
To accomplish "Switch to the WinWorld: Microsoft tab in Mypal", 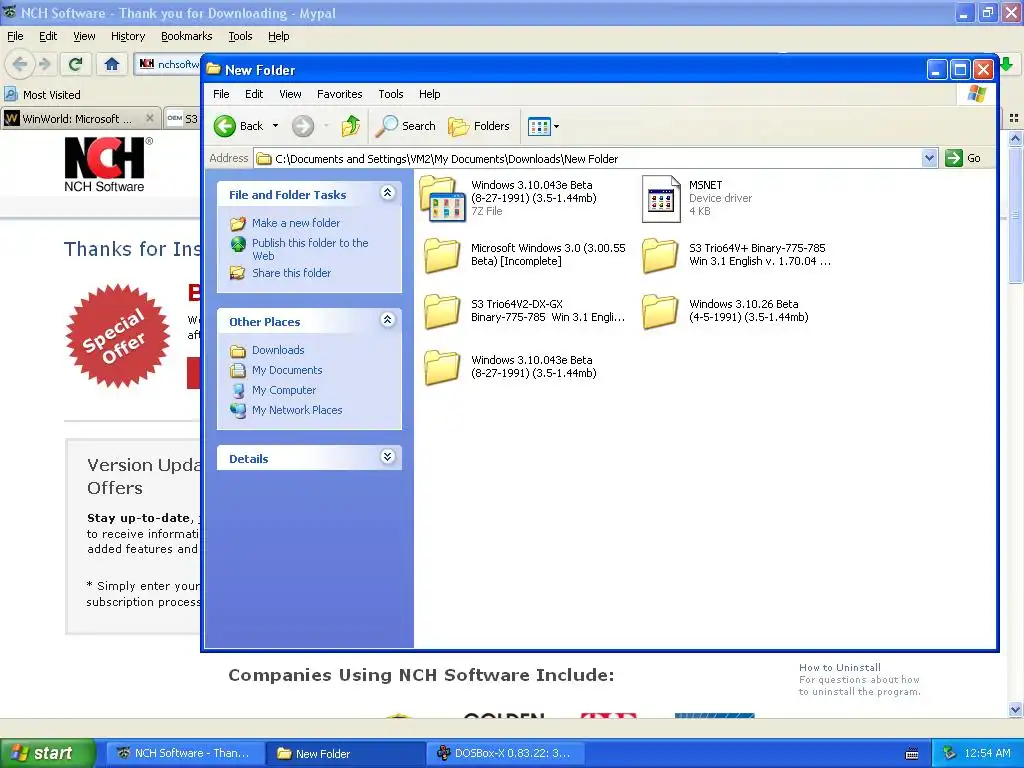I will (77, 119).
